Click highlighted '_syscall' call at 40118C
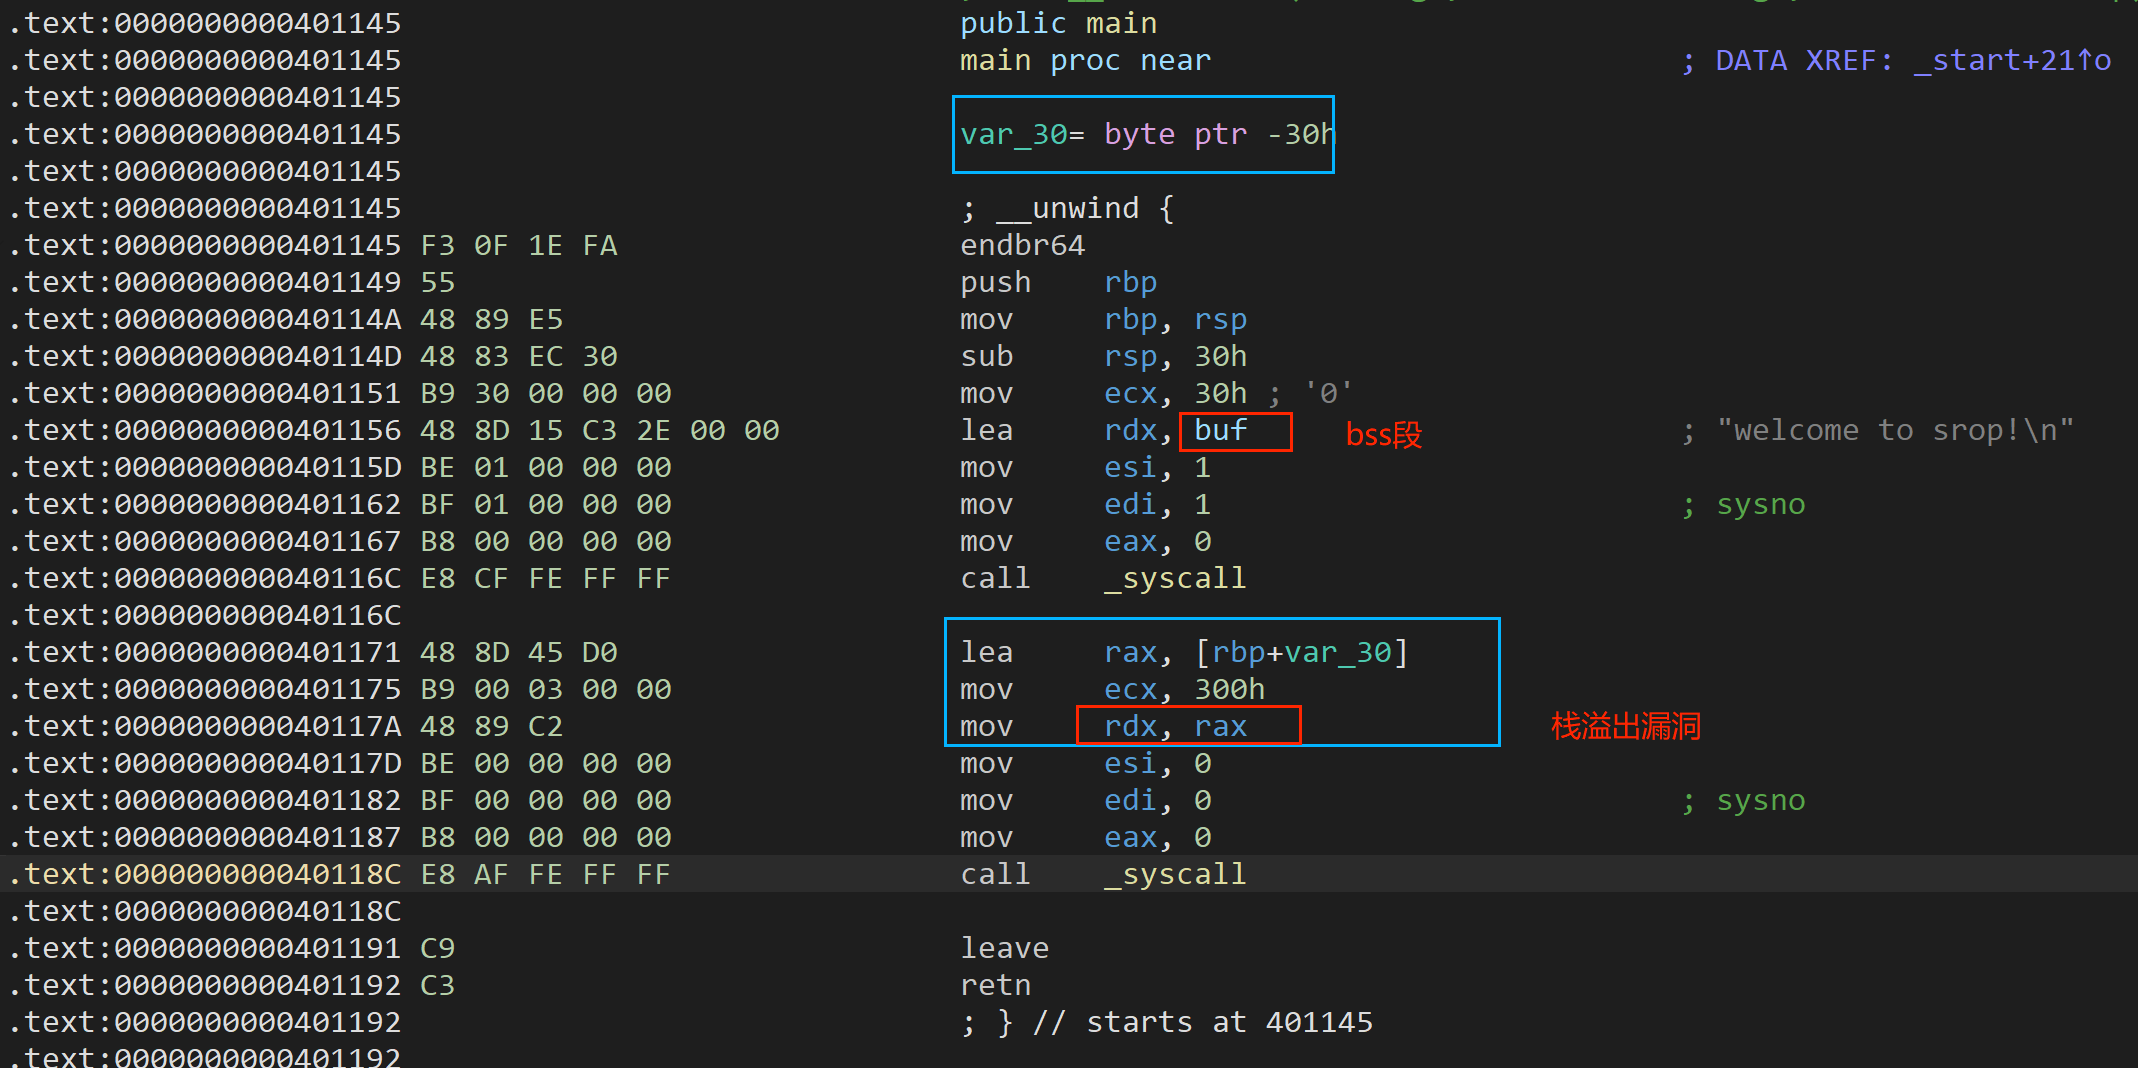The height and width of the screenshot is (1068, 2138). click(x=1175, y=874)
